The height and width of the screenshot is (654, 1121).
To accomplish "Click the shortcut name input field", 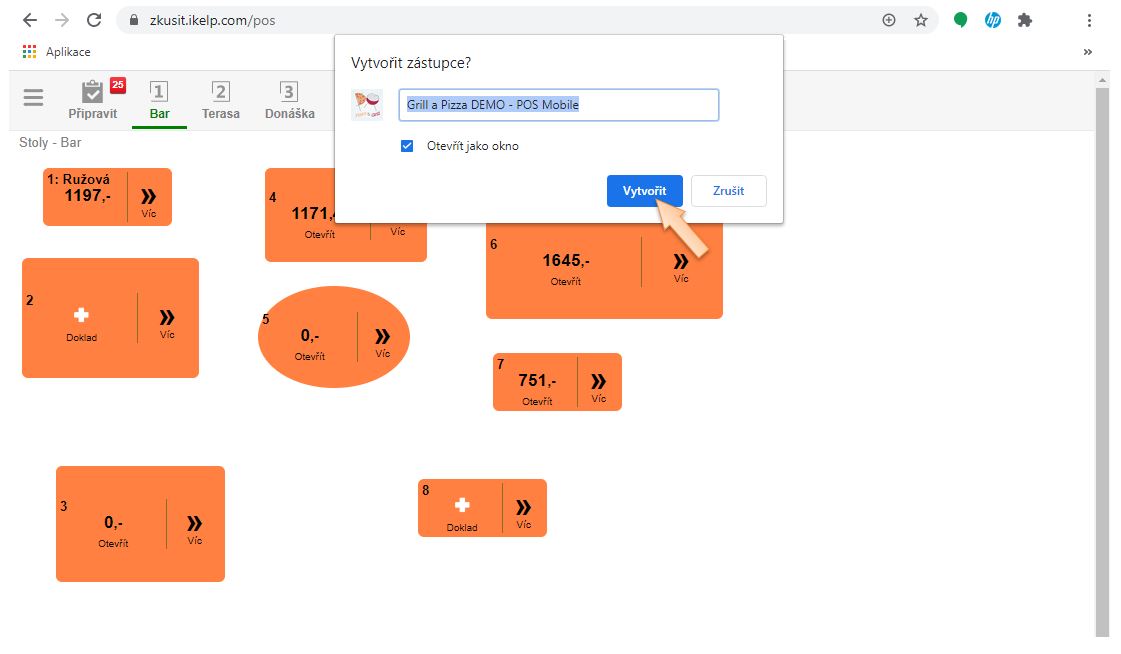I will (x=558, y=105).
